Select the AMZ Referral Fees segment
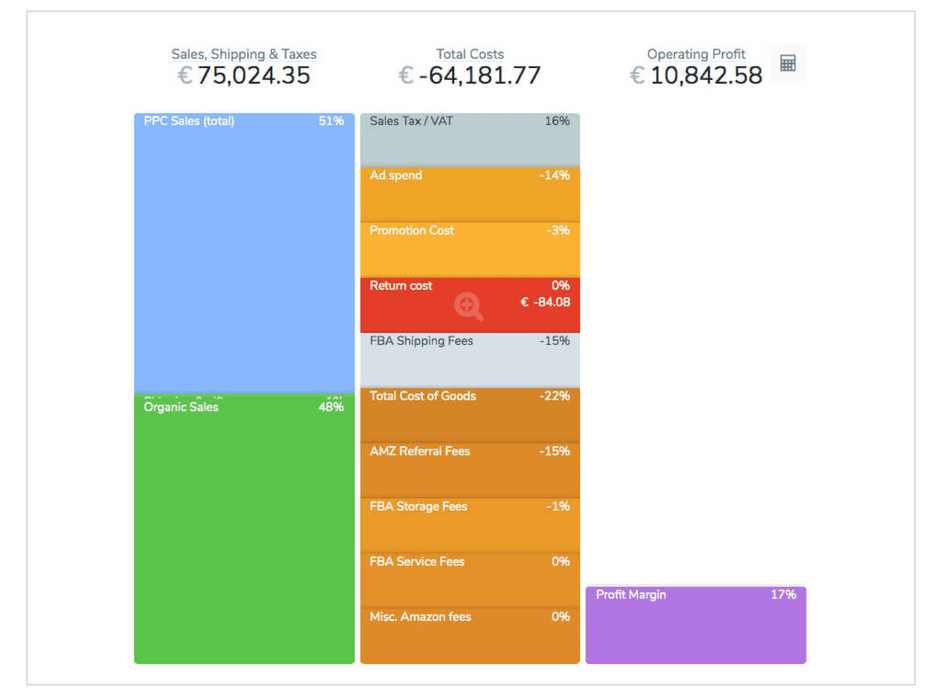The height and width of the screenshot is (696, 942). pos(469,471)
